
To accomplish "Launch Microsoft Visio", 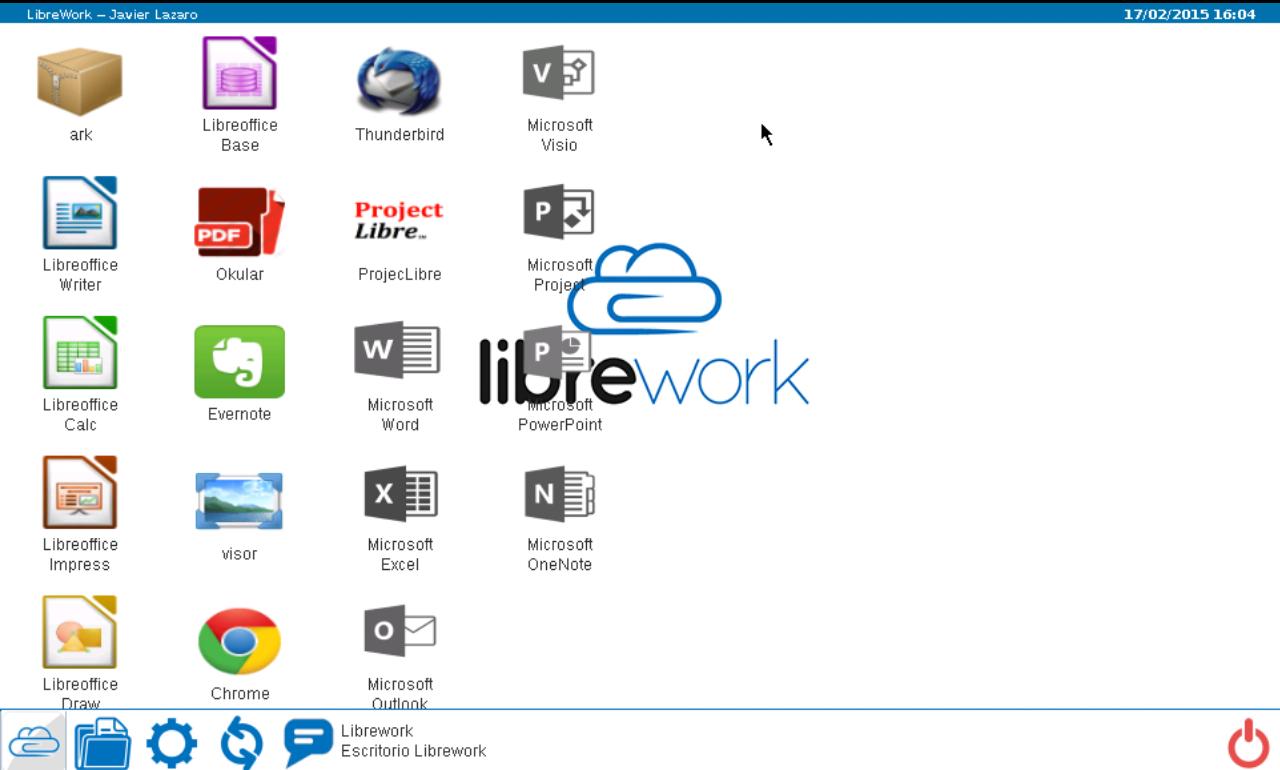I will (559, 75).
